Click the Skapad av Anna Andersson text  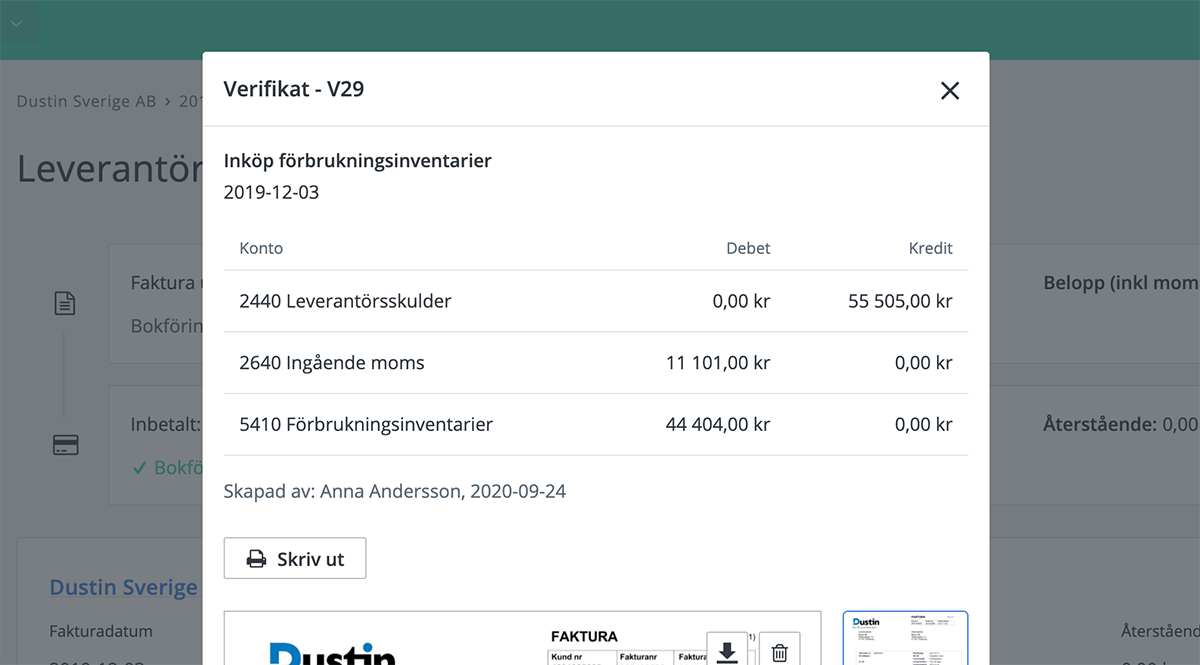[x=395, y=492]
